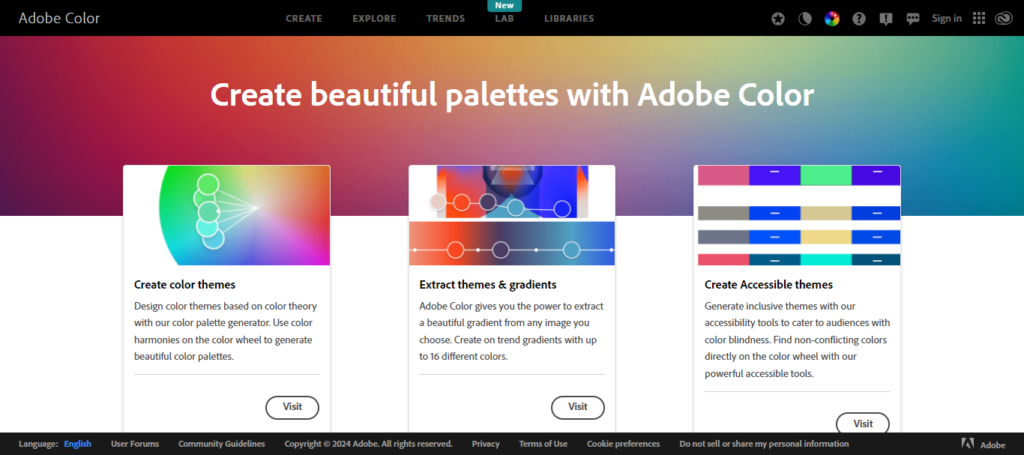Screen dimensions: 1024x455
Task: Open Cookie preferences in footer
Action: (x=623, y=444)
